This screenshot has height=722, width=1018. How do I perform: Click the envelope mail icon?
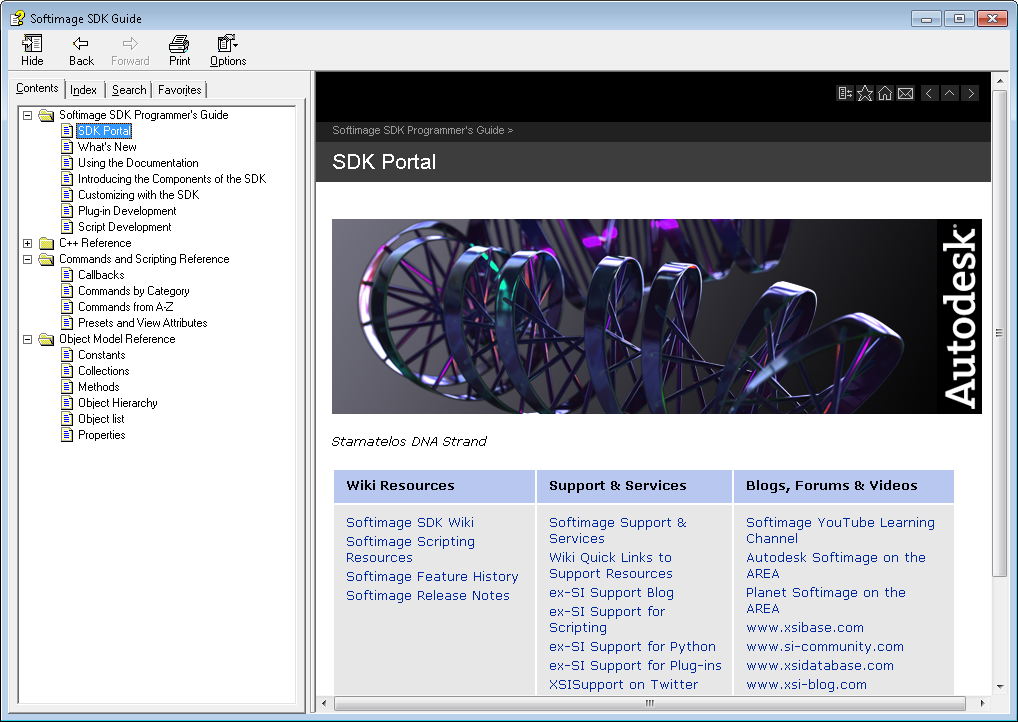point(905,93)
